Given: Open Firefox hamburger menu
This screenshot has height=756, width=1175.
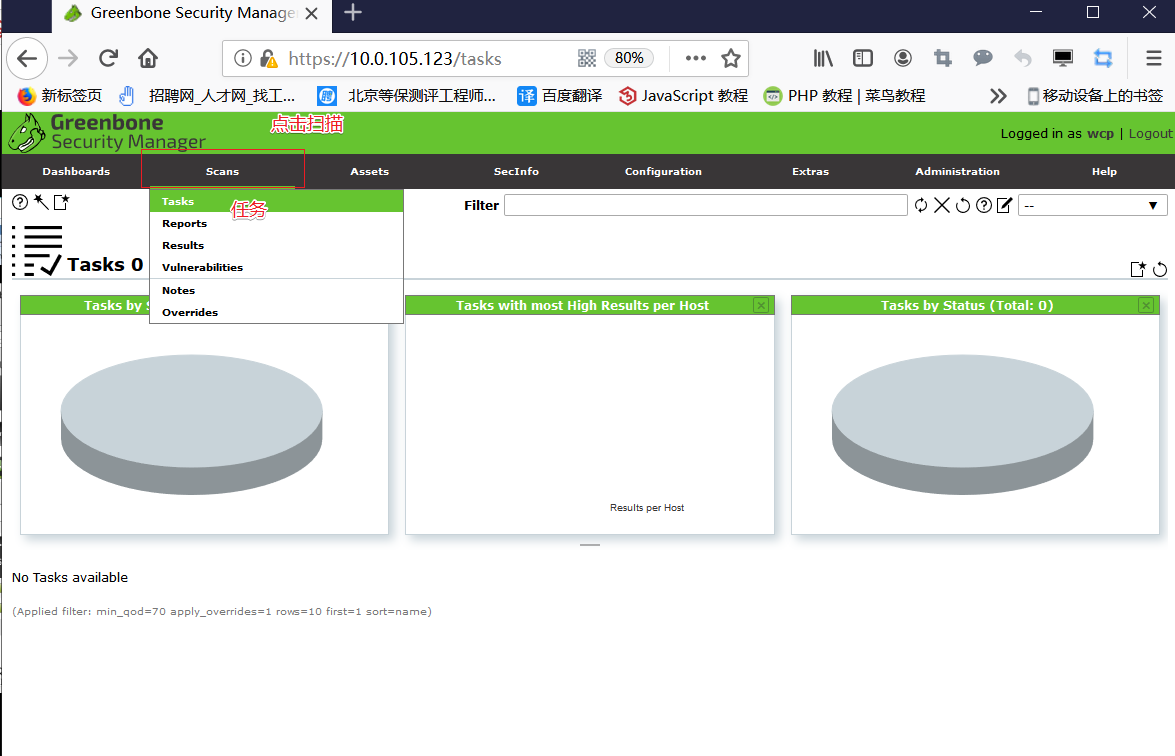Looking at the screenshot, I should [1154, 58].
